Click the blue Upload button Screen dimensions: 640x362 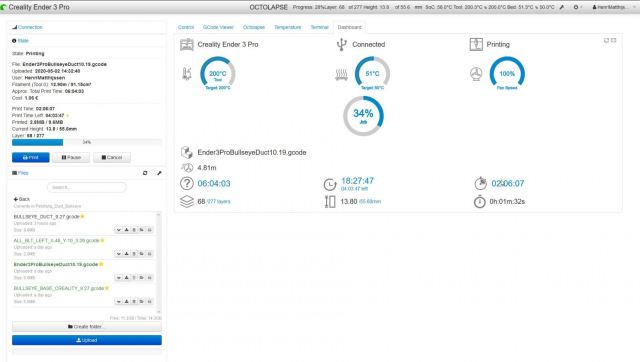pos(87,340)
